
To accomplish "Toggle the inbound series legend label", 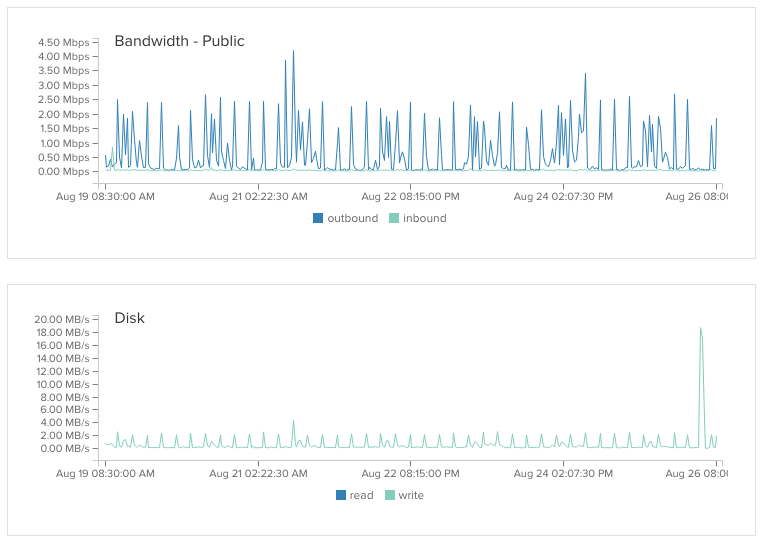I will (x=424, y=218).
